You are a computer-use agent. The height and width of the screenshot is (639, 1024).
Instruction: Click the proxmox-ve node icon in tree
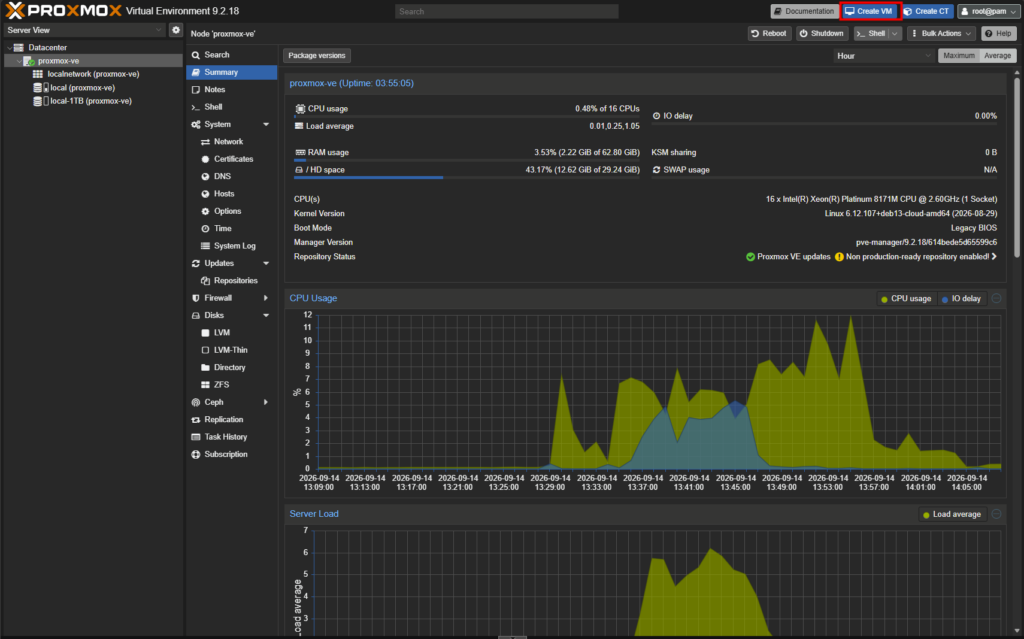(29, 61)
